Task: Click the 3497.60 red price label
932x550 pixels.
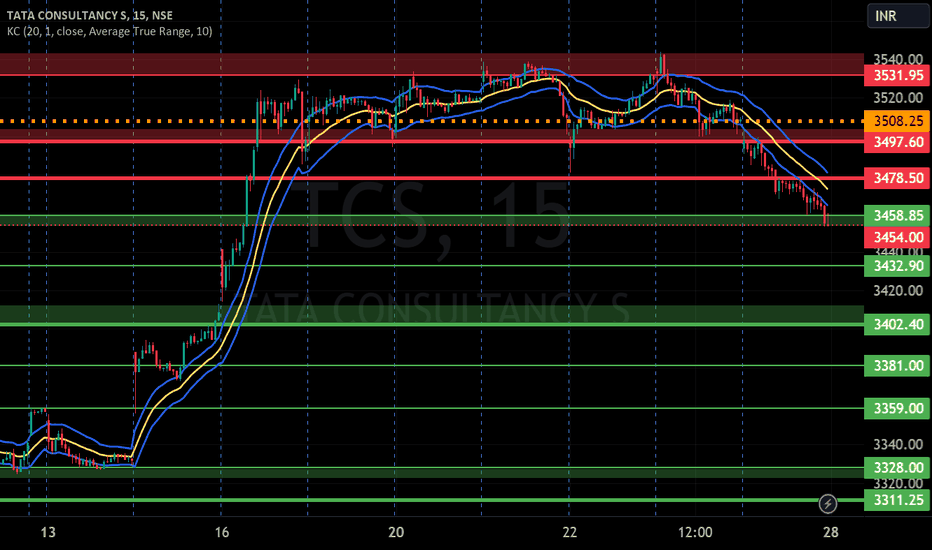Action: [897, 142]
